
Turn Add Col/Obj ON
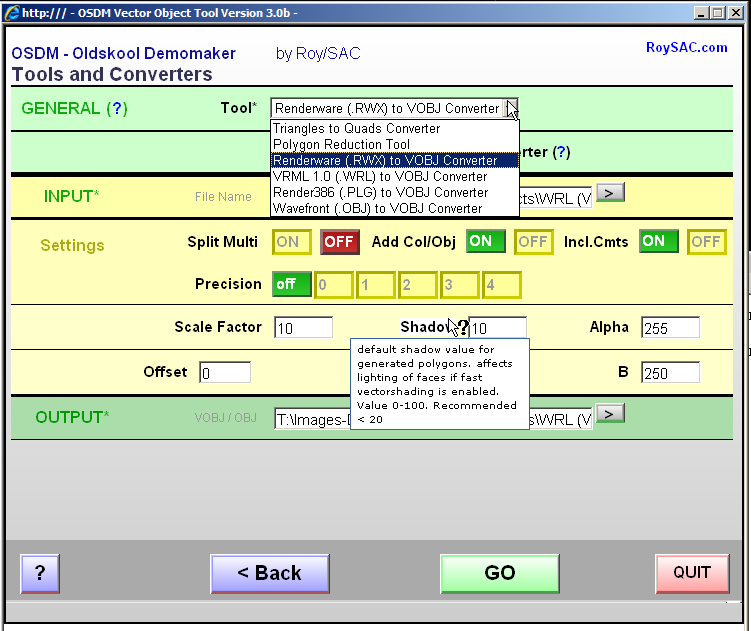(486, 241)
